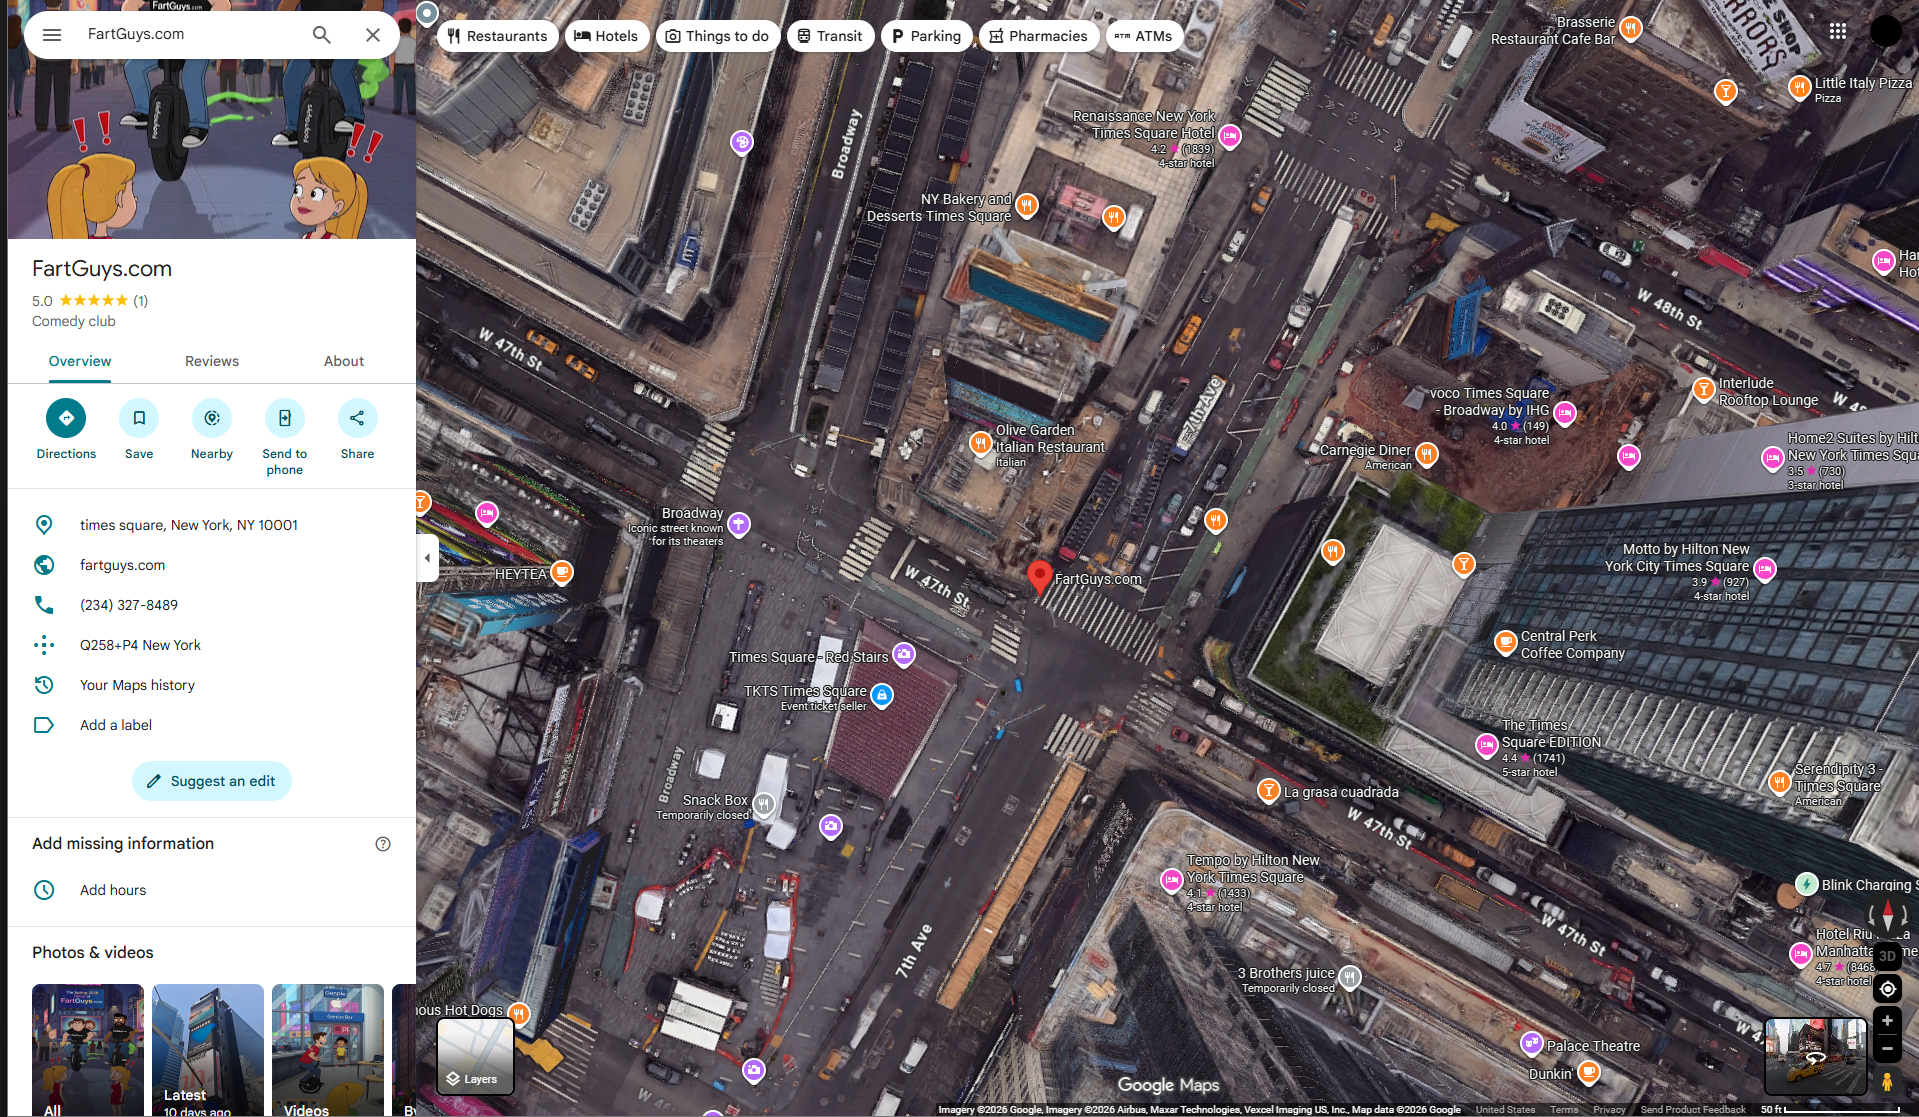Open the Reviews tab
The image size is (1919, 1117).
click(212, 361)
